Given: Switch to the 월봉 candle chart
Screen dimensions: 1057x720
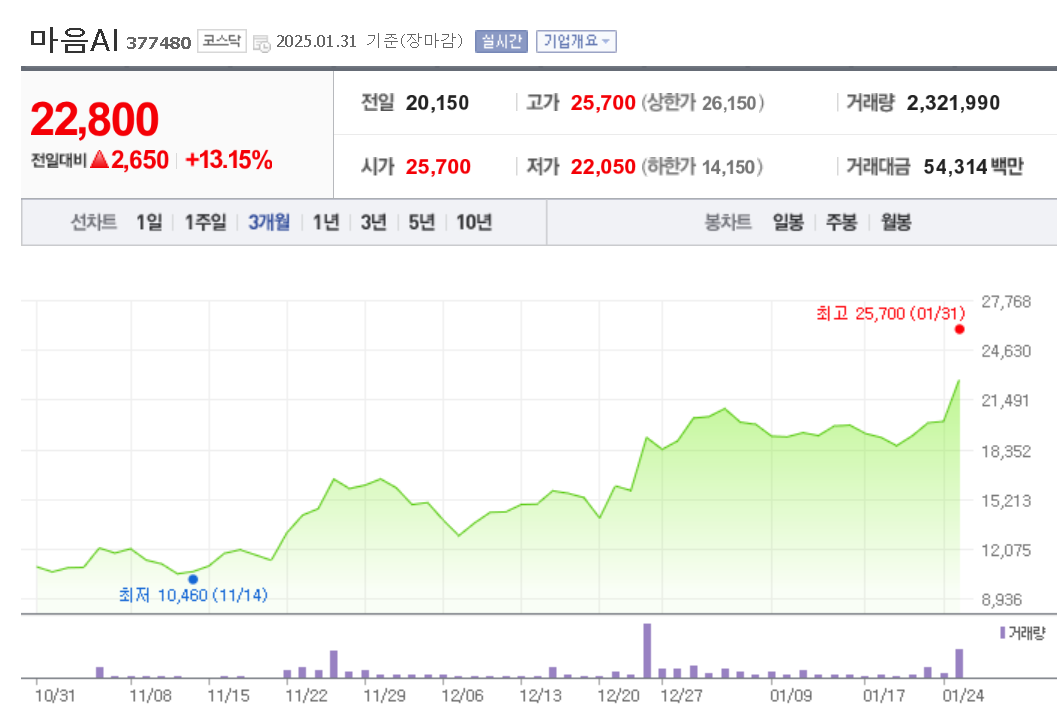Looking at the screenshot, I should pos(896,222).
